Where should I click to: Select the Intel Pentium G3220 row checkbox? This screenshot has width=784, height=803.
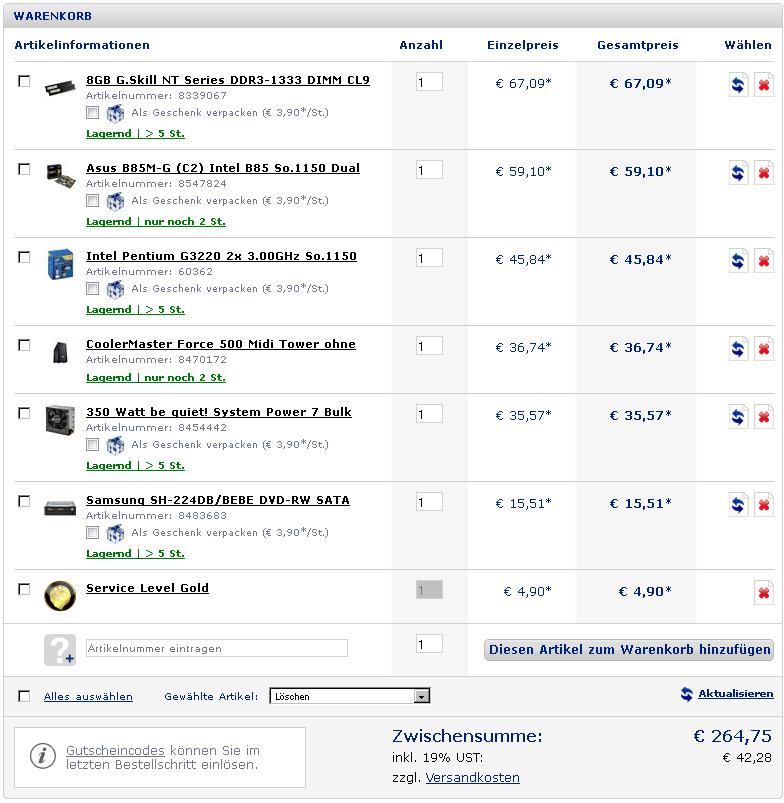pyautogui.click(x=24, y=257)
